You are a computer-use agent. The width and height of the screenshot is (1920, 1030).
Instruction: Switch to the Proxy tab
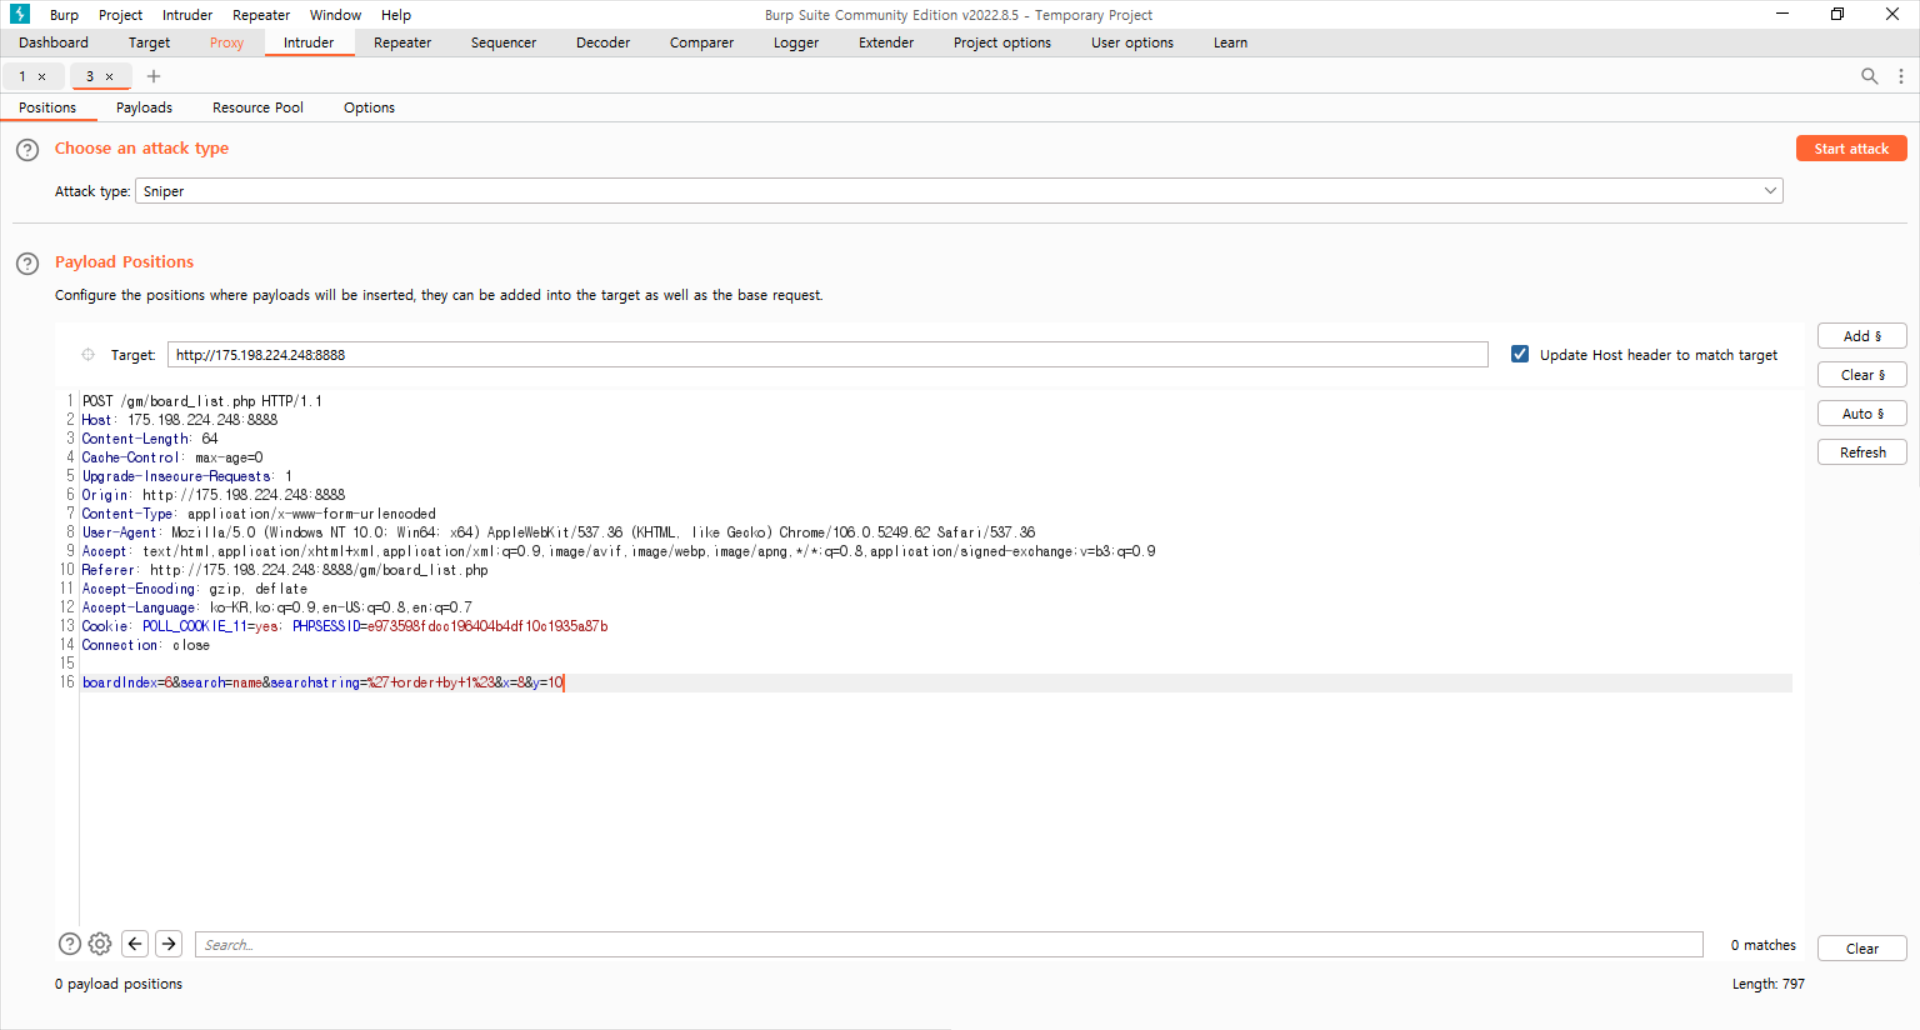coord(227,43)
